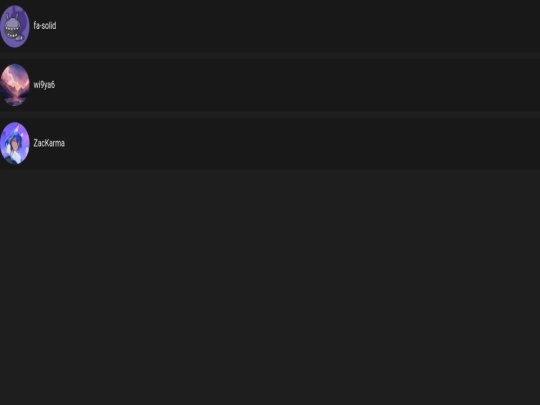Image resolution: width=540 pixels, height=405 pixels.
Task: Select the fa-solid user row
Action: [270, 26]
